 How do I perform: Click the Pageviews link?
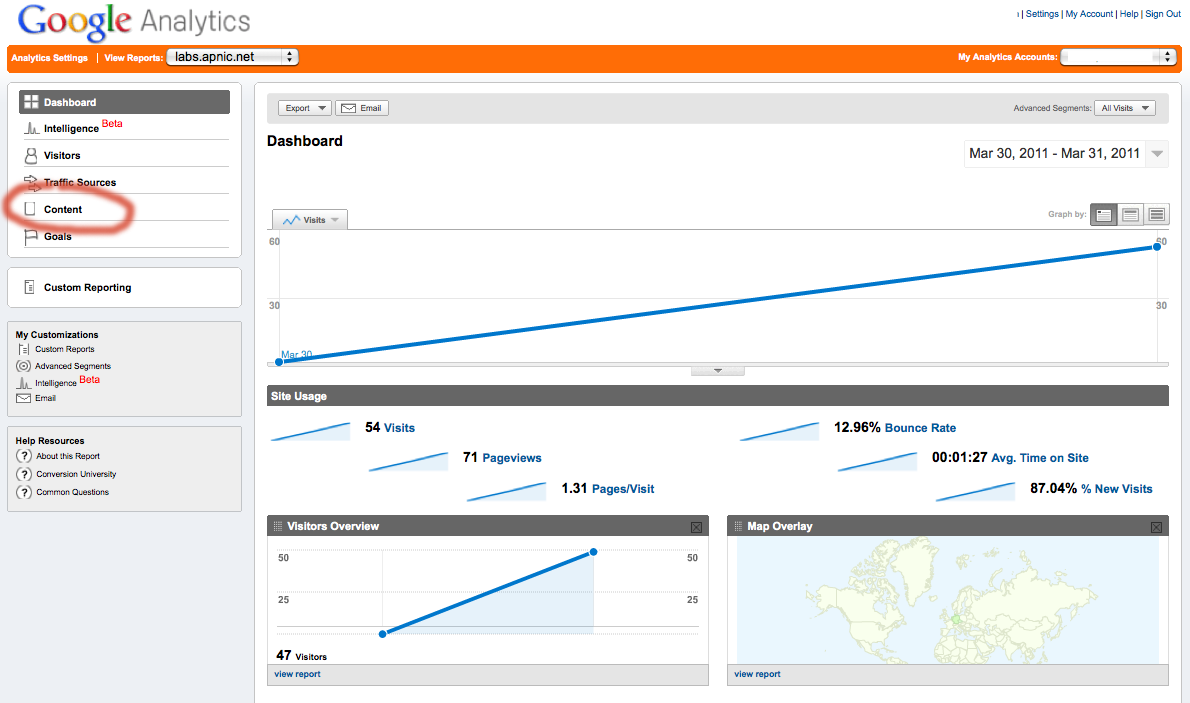(x=512, y=459)
